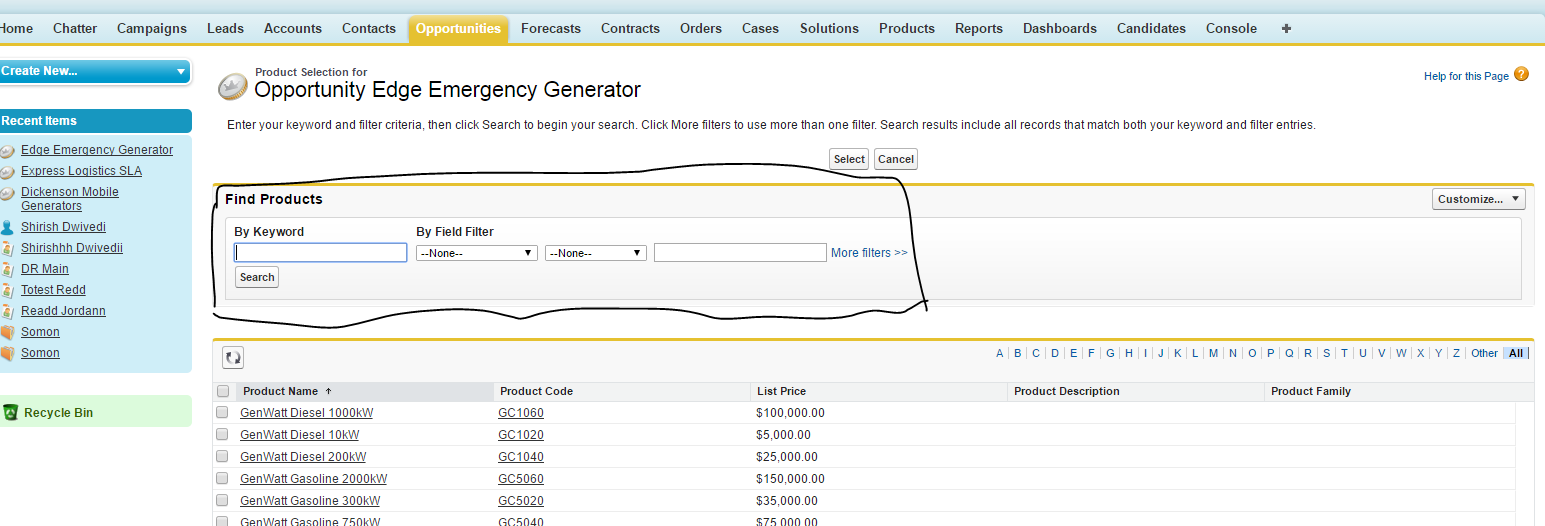
Task: Check GenWatt Diesel 1000kW checkbox
Action: [x=222, y=412]
